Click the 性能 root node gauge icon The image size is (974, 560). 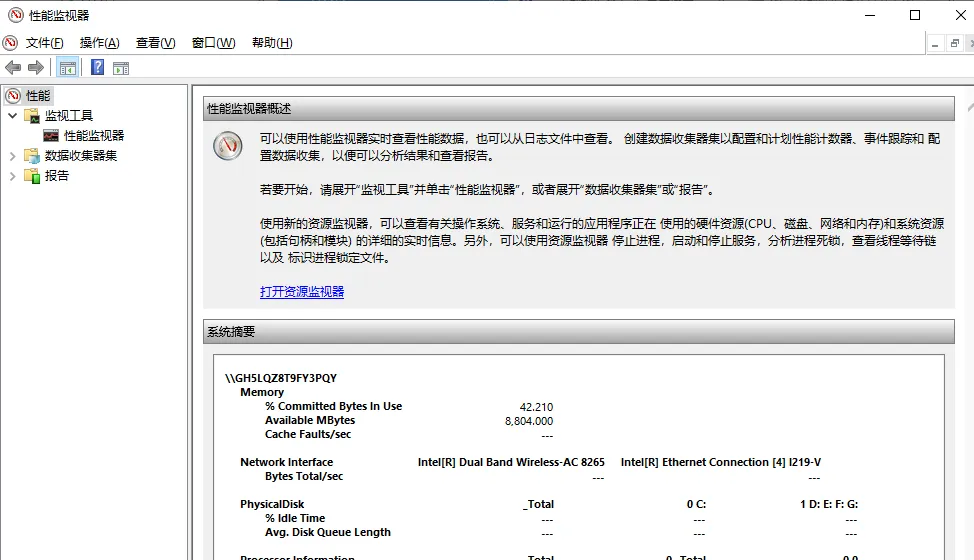pos(13,96)
